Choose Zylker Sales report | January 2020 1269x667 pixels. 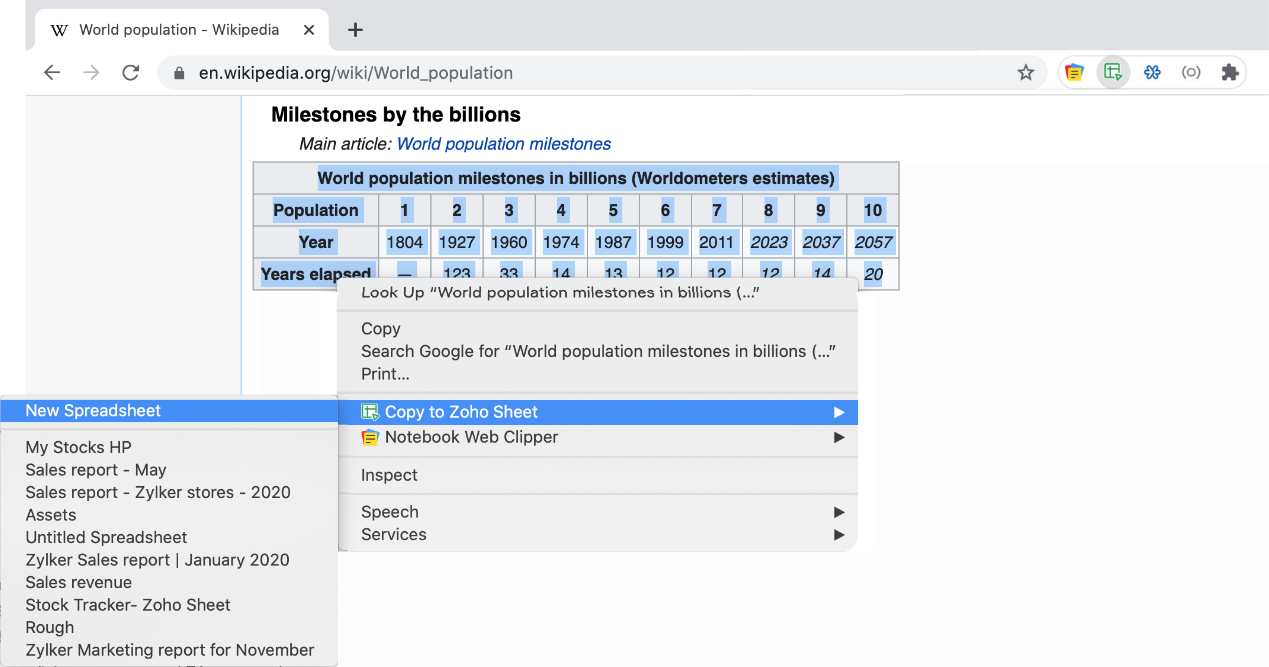point(169,560)
